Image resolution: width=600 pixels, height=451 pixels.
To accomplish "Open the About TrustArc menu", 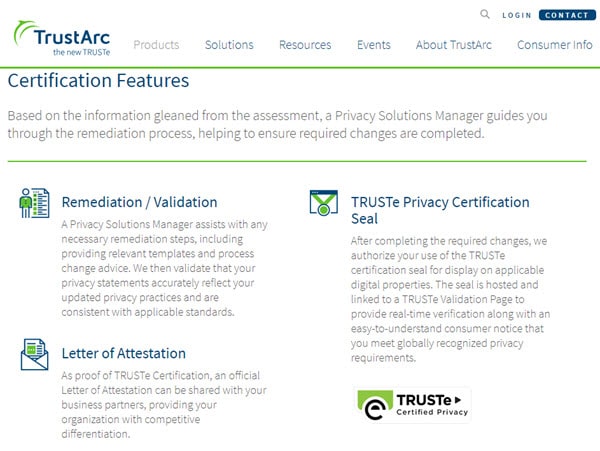I will 453,45.
